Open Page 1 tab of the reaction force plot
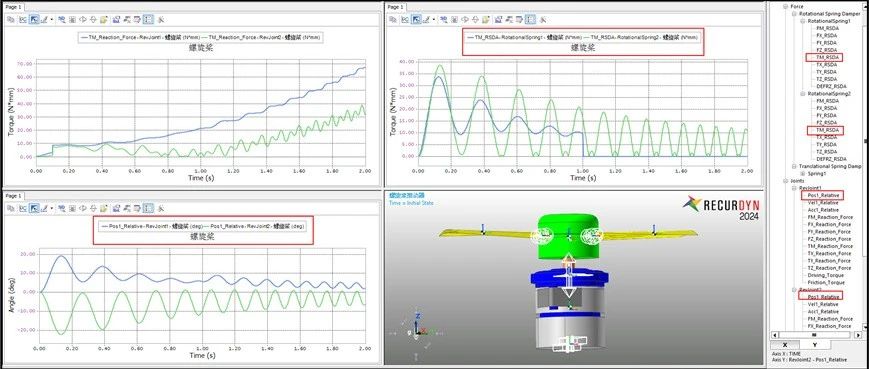 coord(13,7)
